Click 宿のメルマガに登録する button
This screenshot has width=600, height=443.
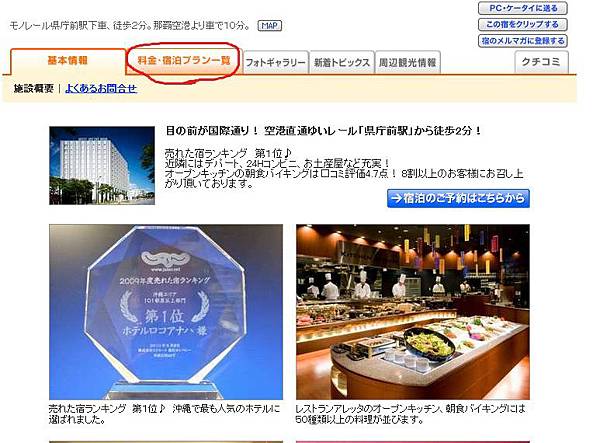[x=523, y=41]
